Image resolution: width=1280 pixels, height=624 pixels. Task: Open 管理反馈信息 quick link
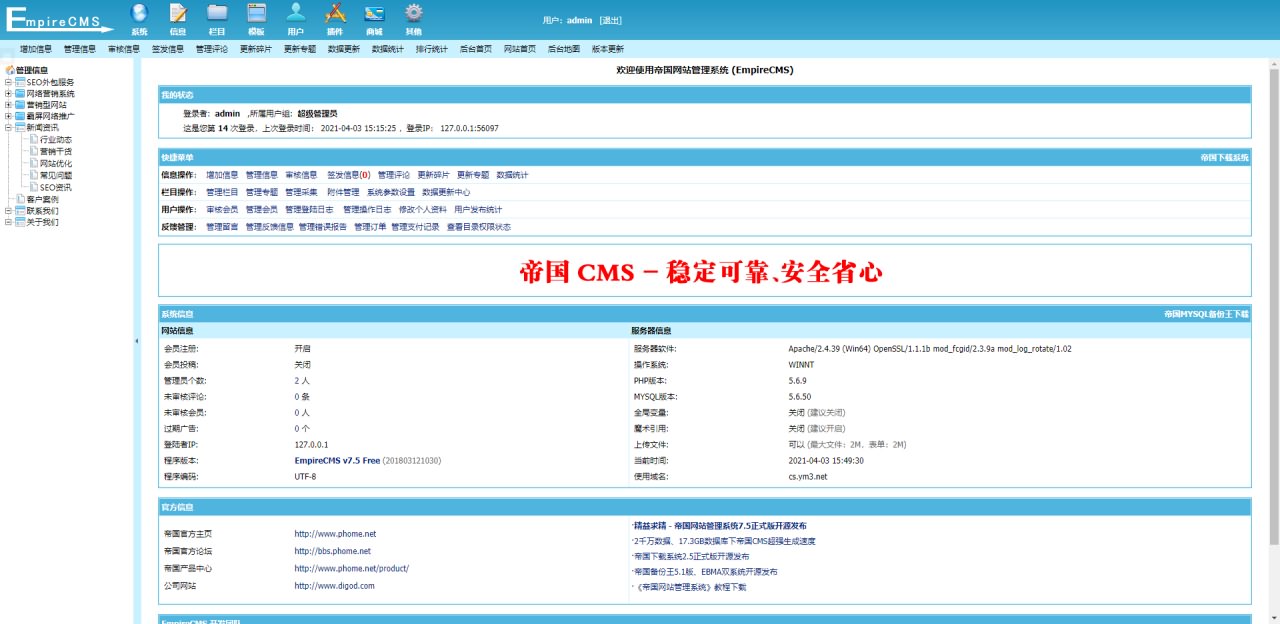270,227
